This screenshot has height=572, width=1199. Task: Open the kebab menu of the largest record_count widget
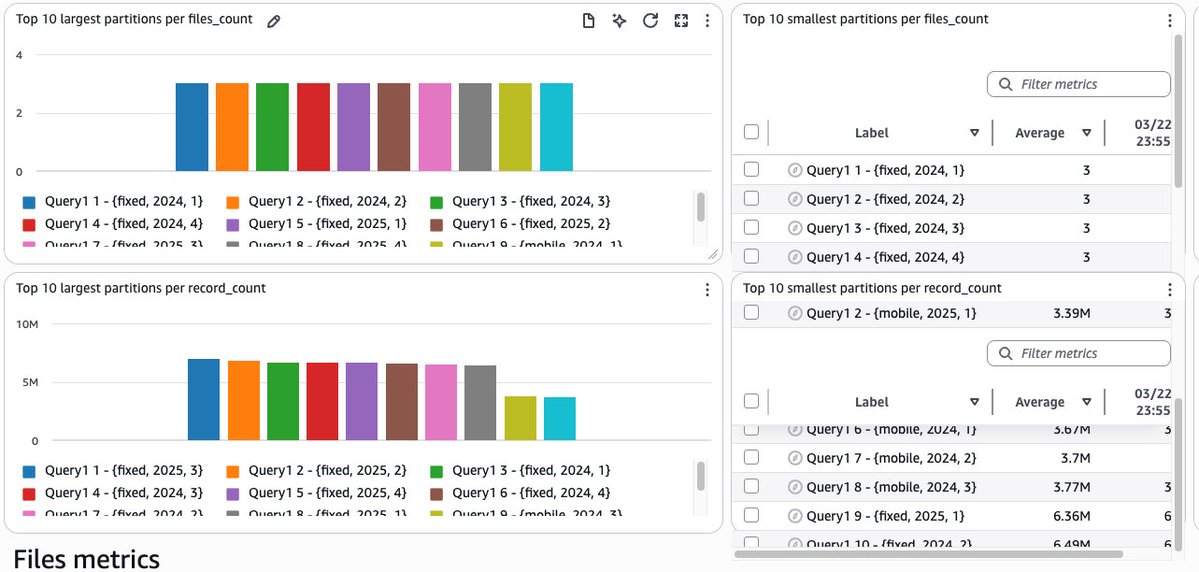tap(707, 289)
